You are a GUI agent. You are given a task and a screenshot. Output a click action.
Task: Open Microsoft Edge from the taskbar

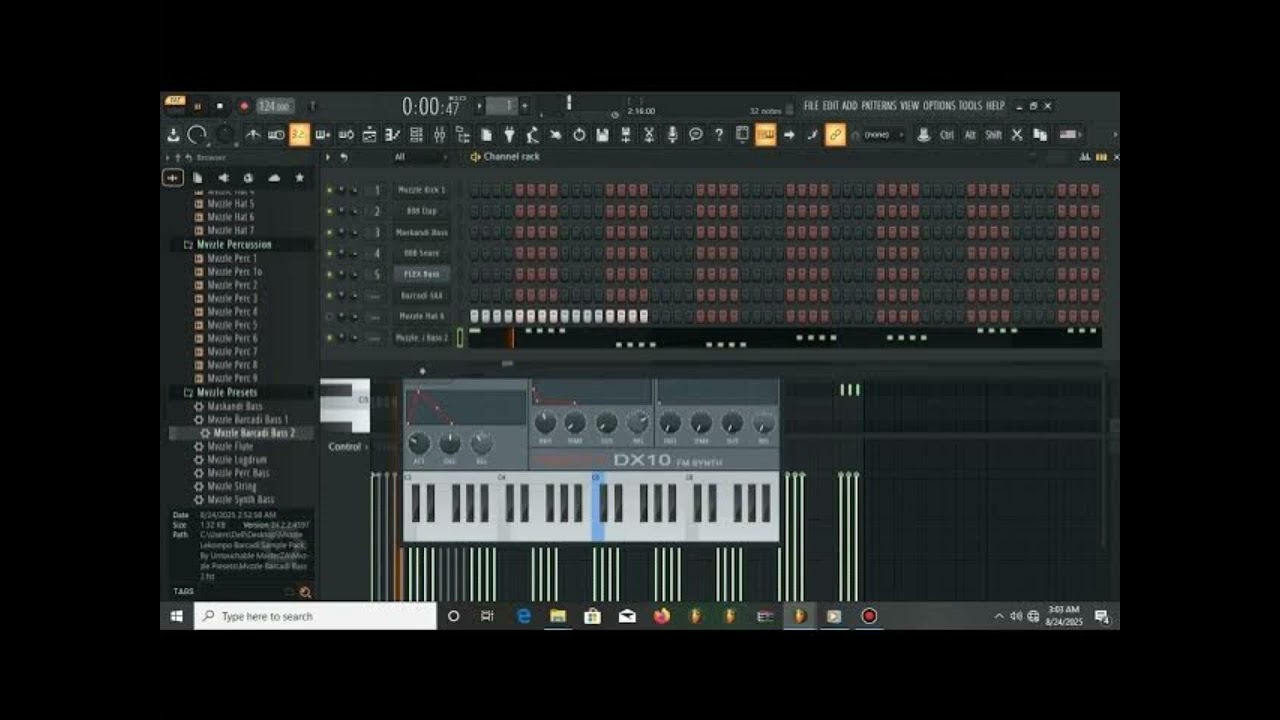[x=523, y=616]
